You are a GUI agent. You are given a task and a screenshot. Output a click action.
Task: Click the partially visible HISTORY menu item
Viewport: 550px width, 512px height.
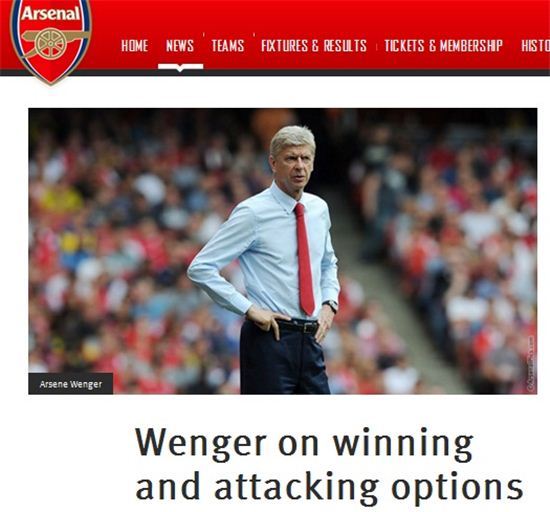(535, 46)
